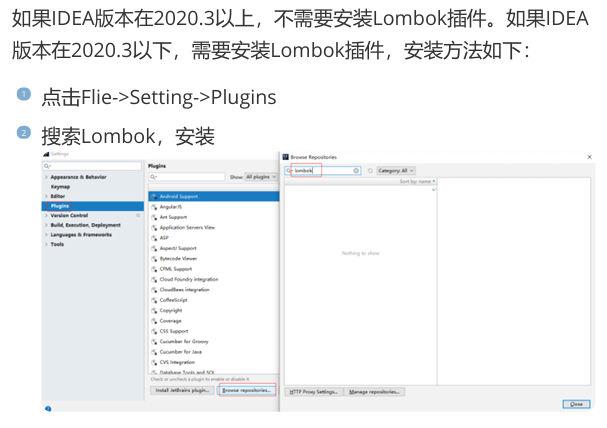
Task: Expand the Appearance & Behavior node
Action: (x=46, y=177)
